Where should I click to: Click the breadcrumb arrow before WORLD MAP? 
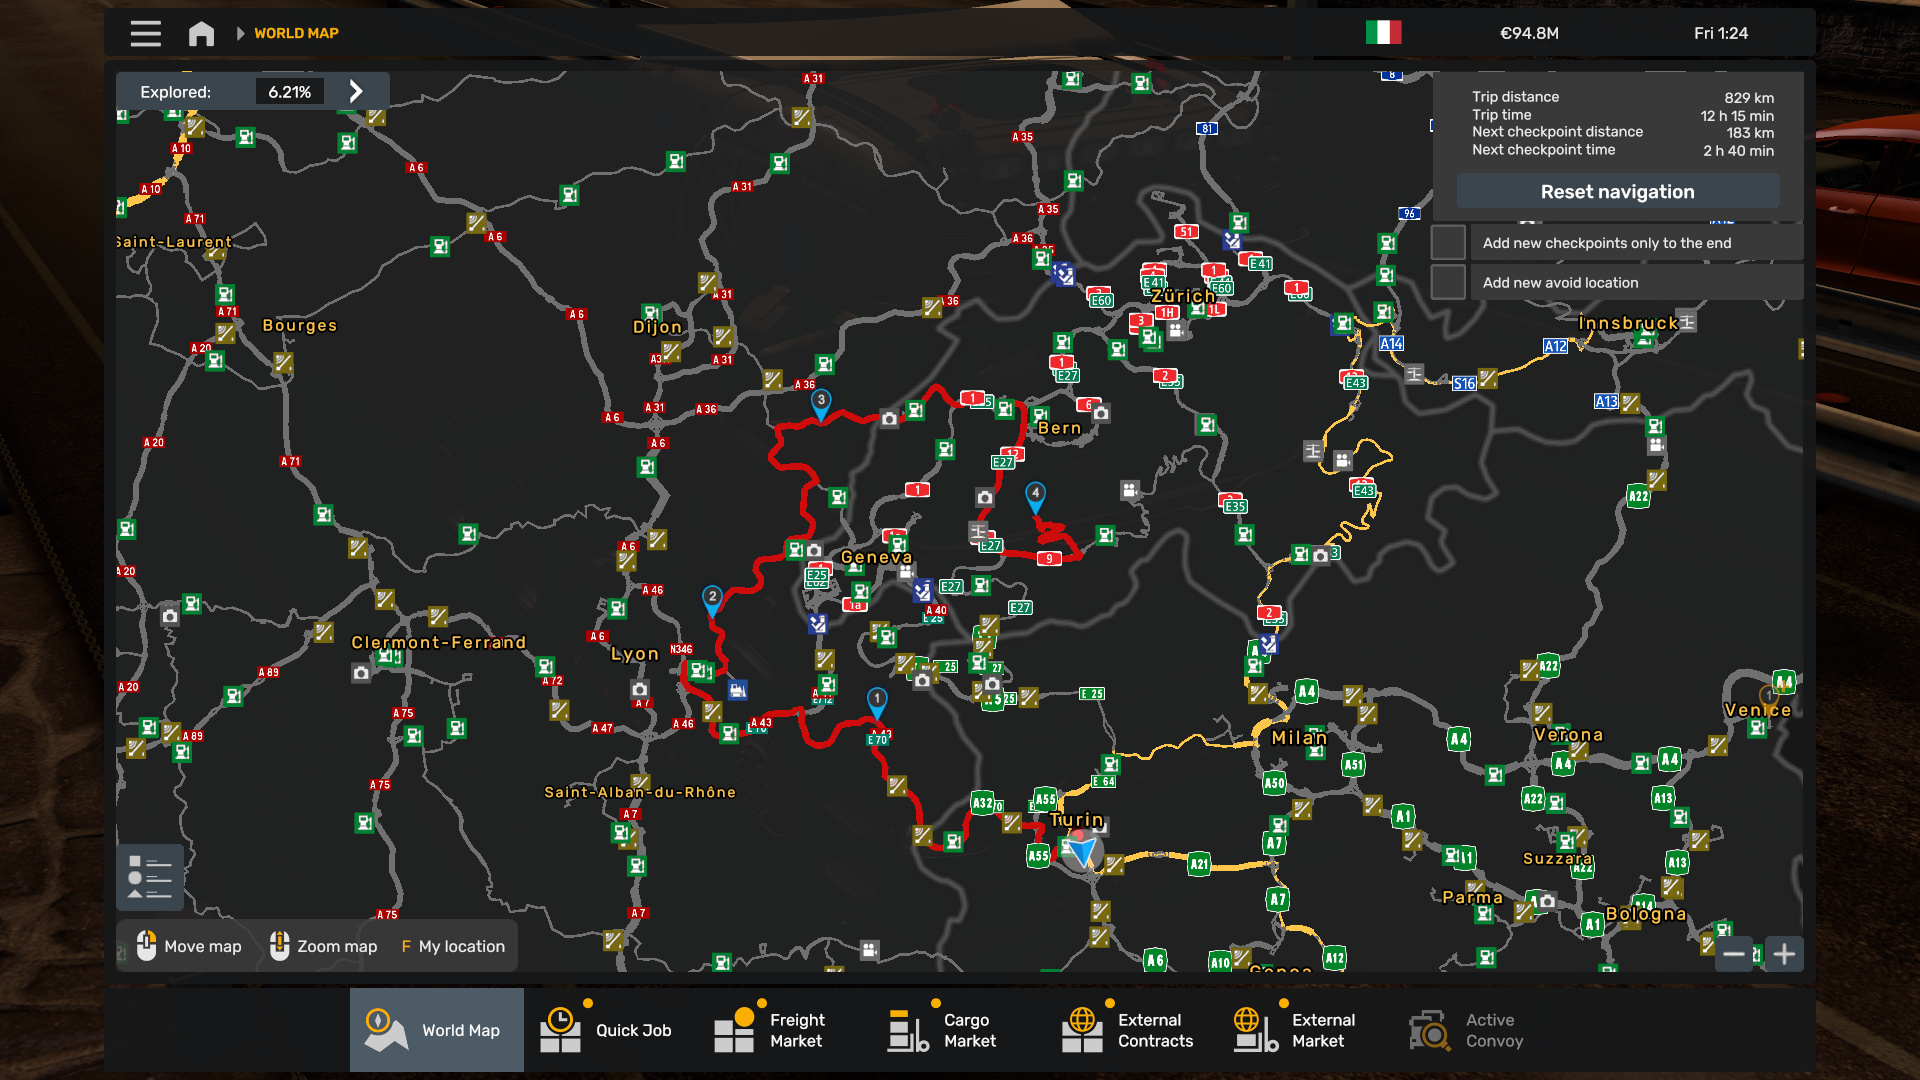pyautogui.click(x=240, y=33)
